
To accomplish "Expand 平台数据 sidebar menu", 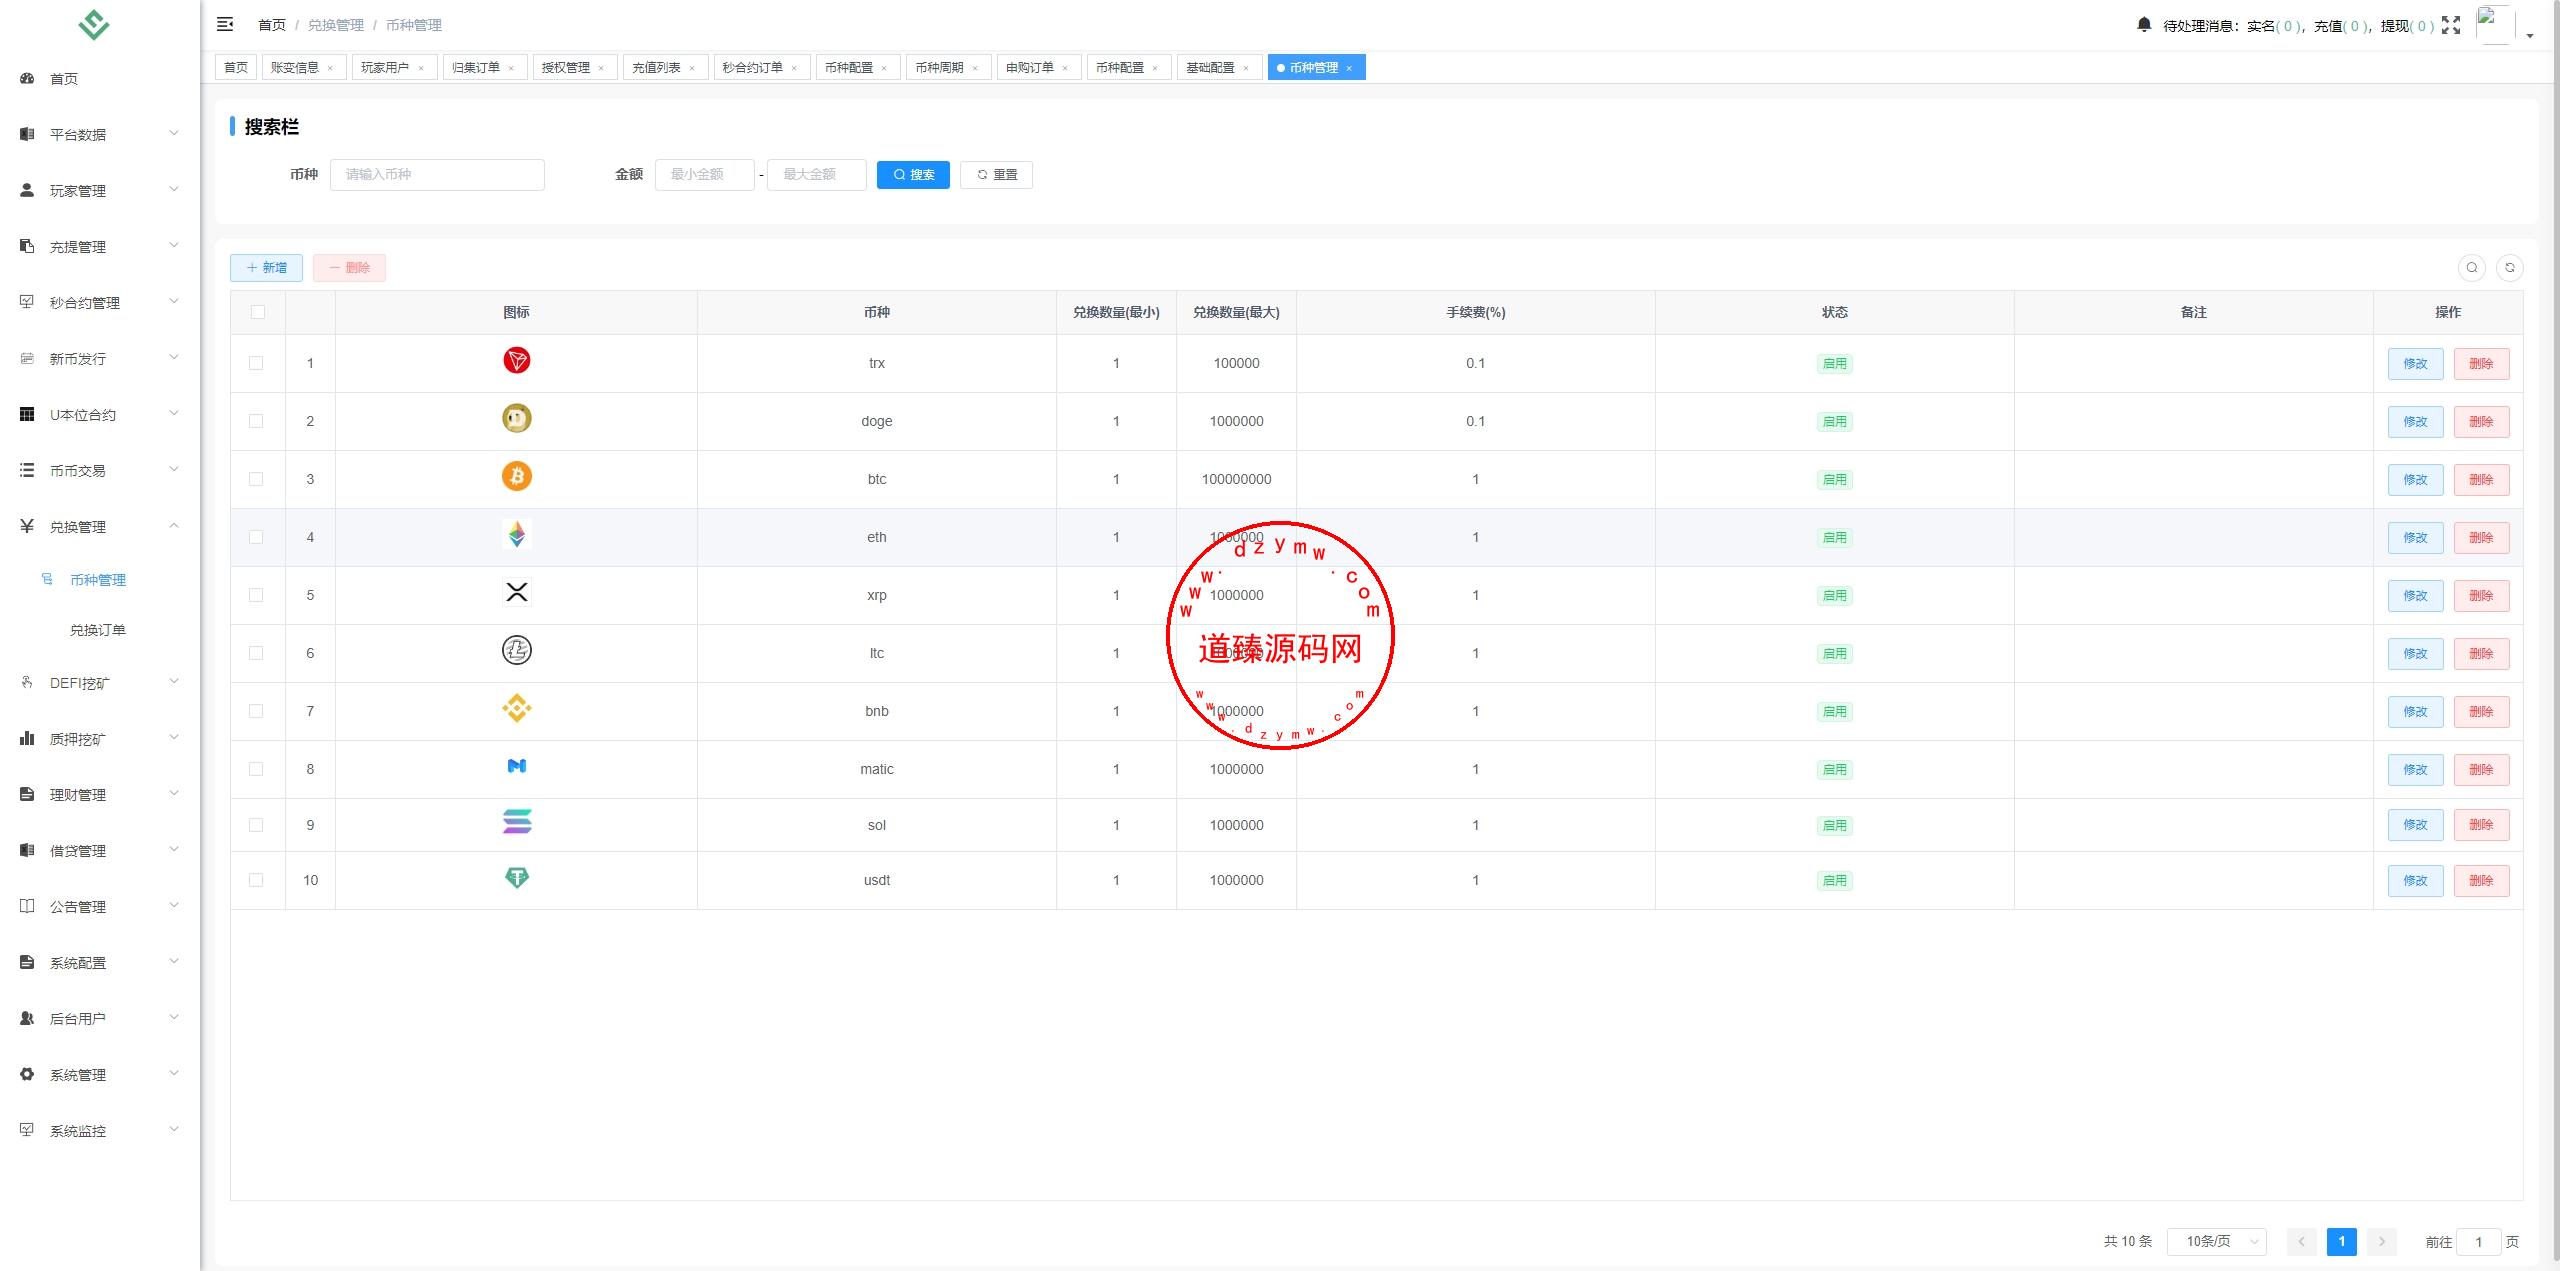I will click(x=100, y=135).
